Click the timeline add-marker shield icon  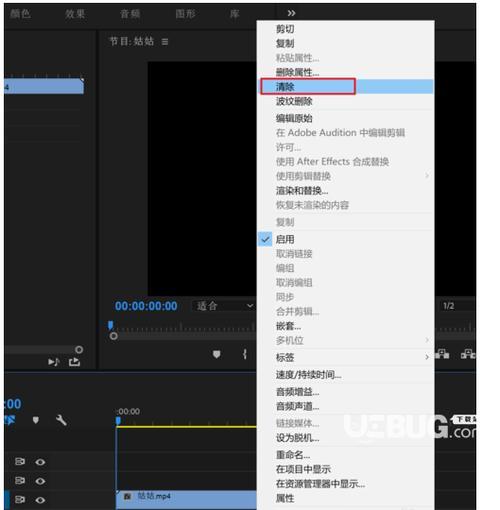[x=36, y=420]
